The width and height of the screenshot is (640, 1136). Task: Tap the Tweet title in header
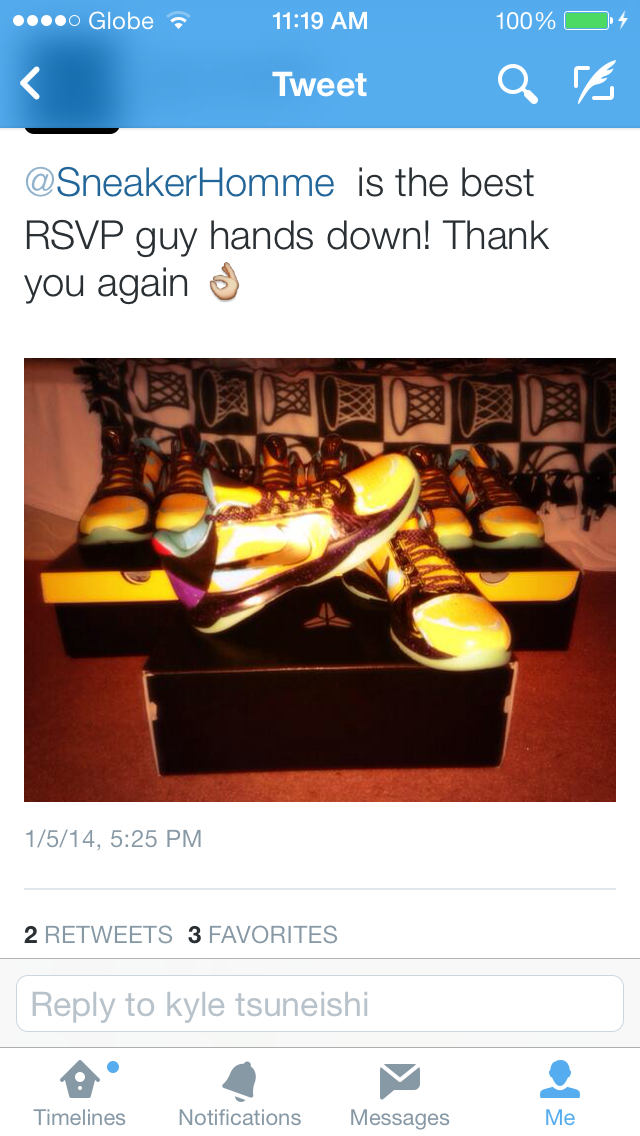pos(320,84)
